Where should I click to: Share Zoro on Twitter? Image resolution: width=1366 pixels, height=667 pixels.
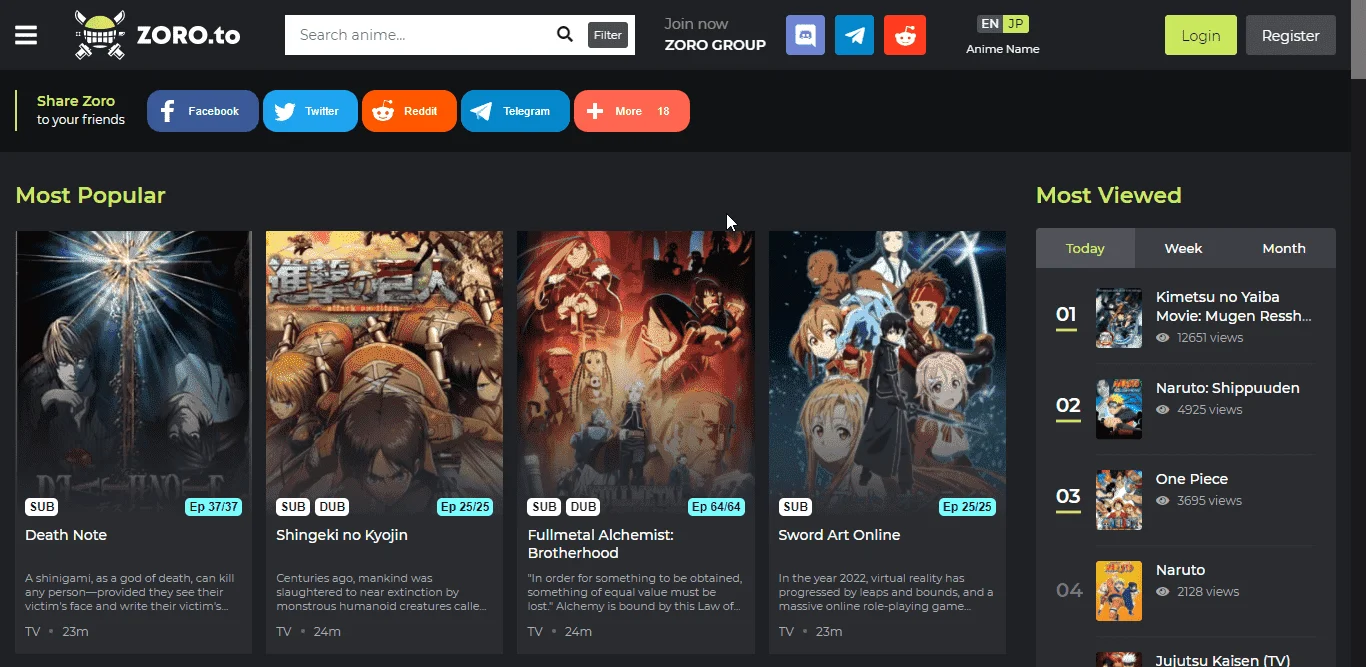[310, 111]
